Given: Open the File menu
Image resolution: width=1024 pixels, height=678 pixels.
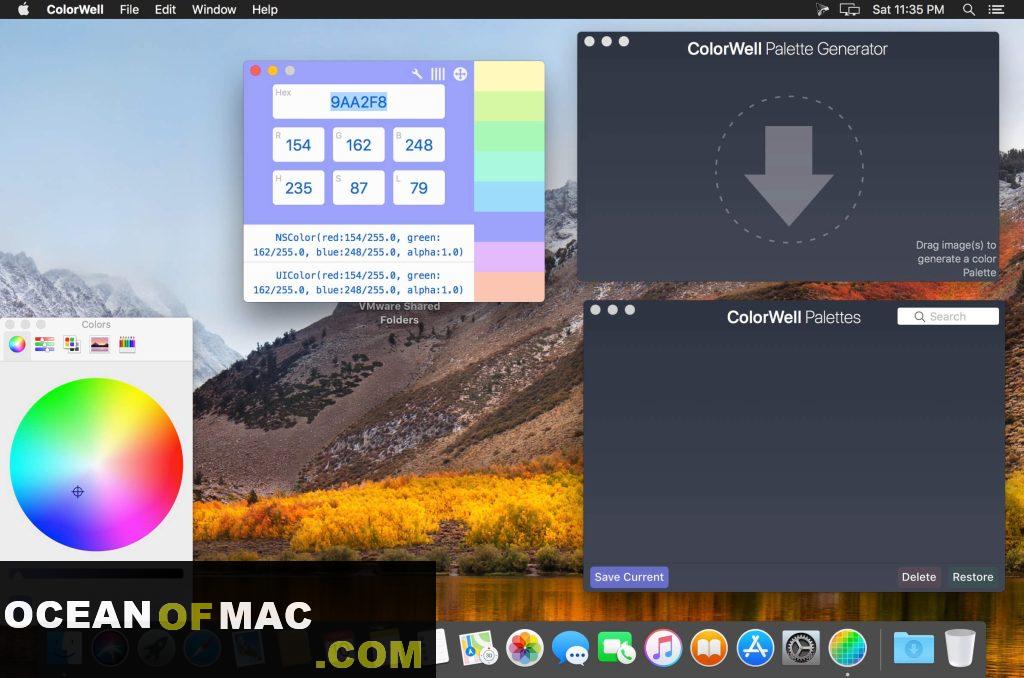Looking at the screenshot, I should (x=129, y=9).
